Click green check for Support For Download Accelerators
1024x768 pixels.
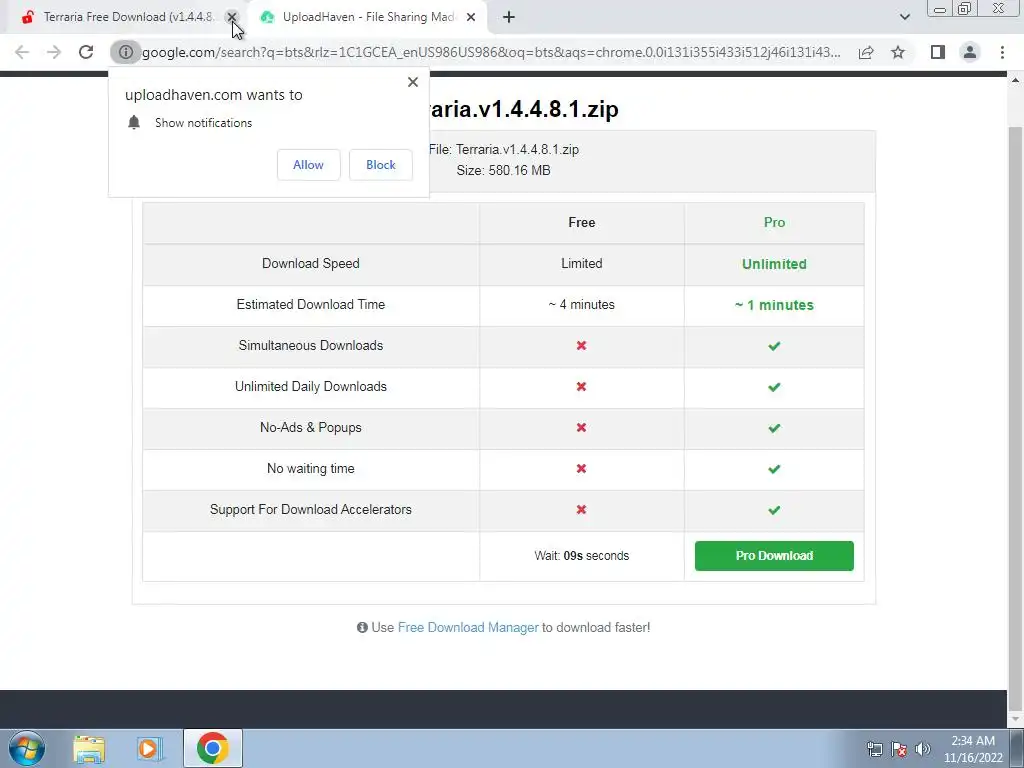[774, 510]
